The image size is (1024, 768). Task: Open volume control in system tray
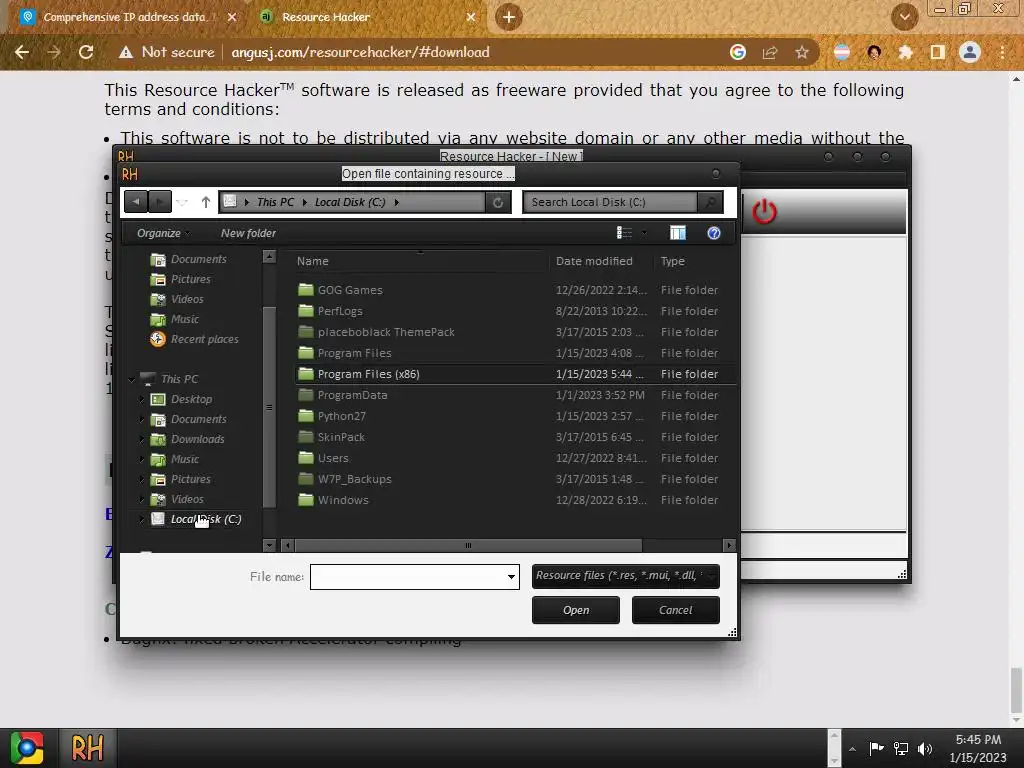pos(924,748)
